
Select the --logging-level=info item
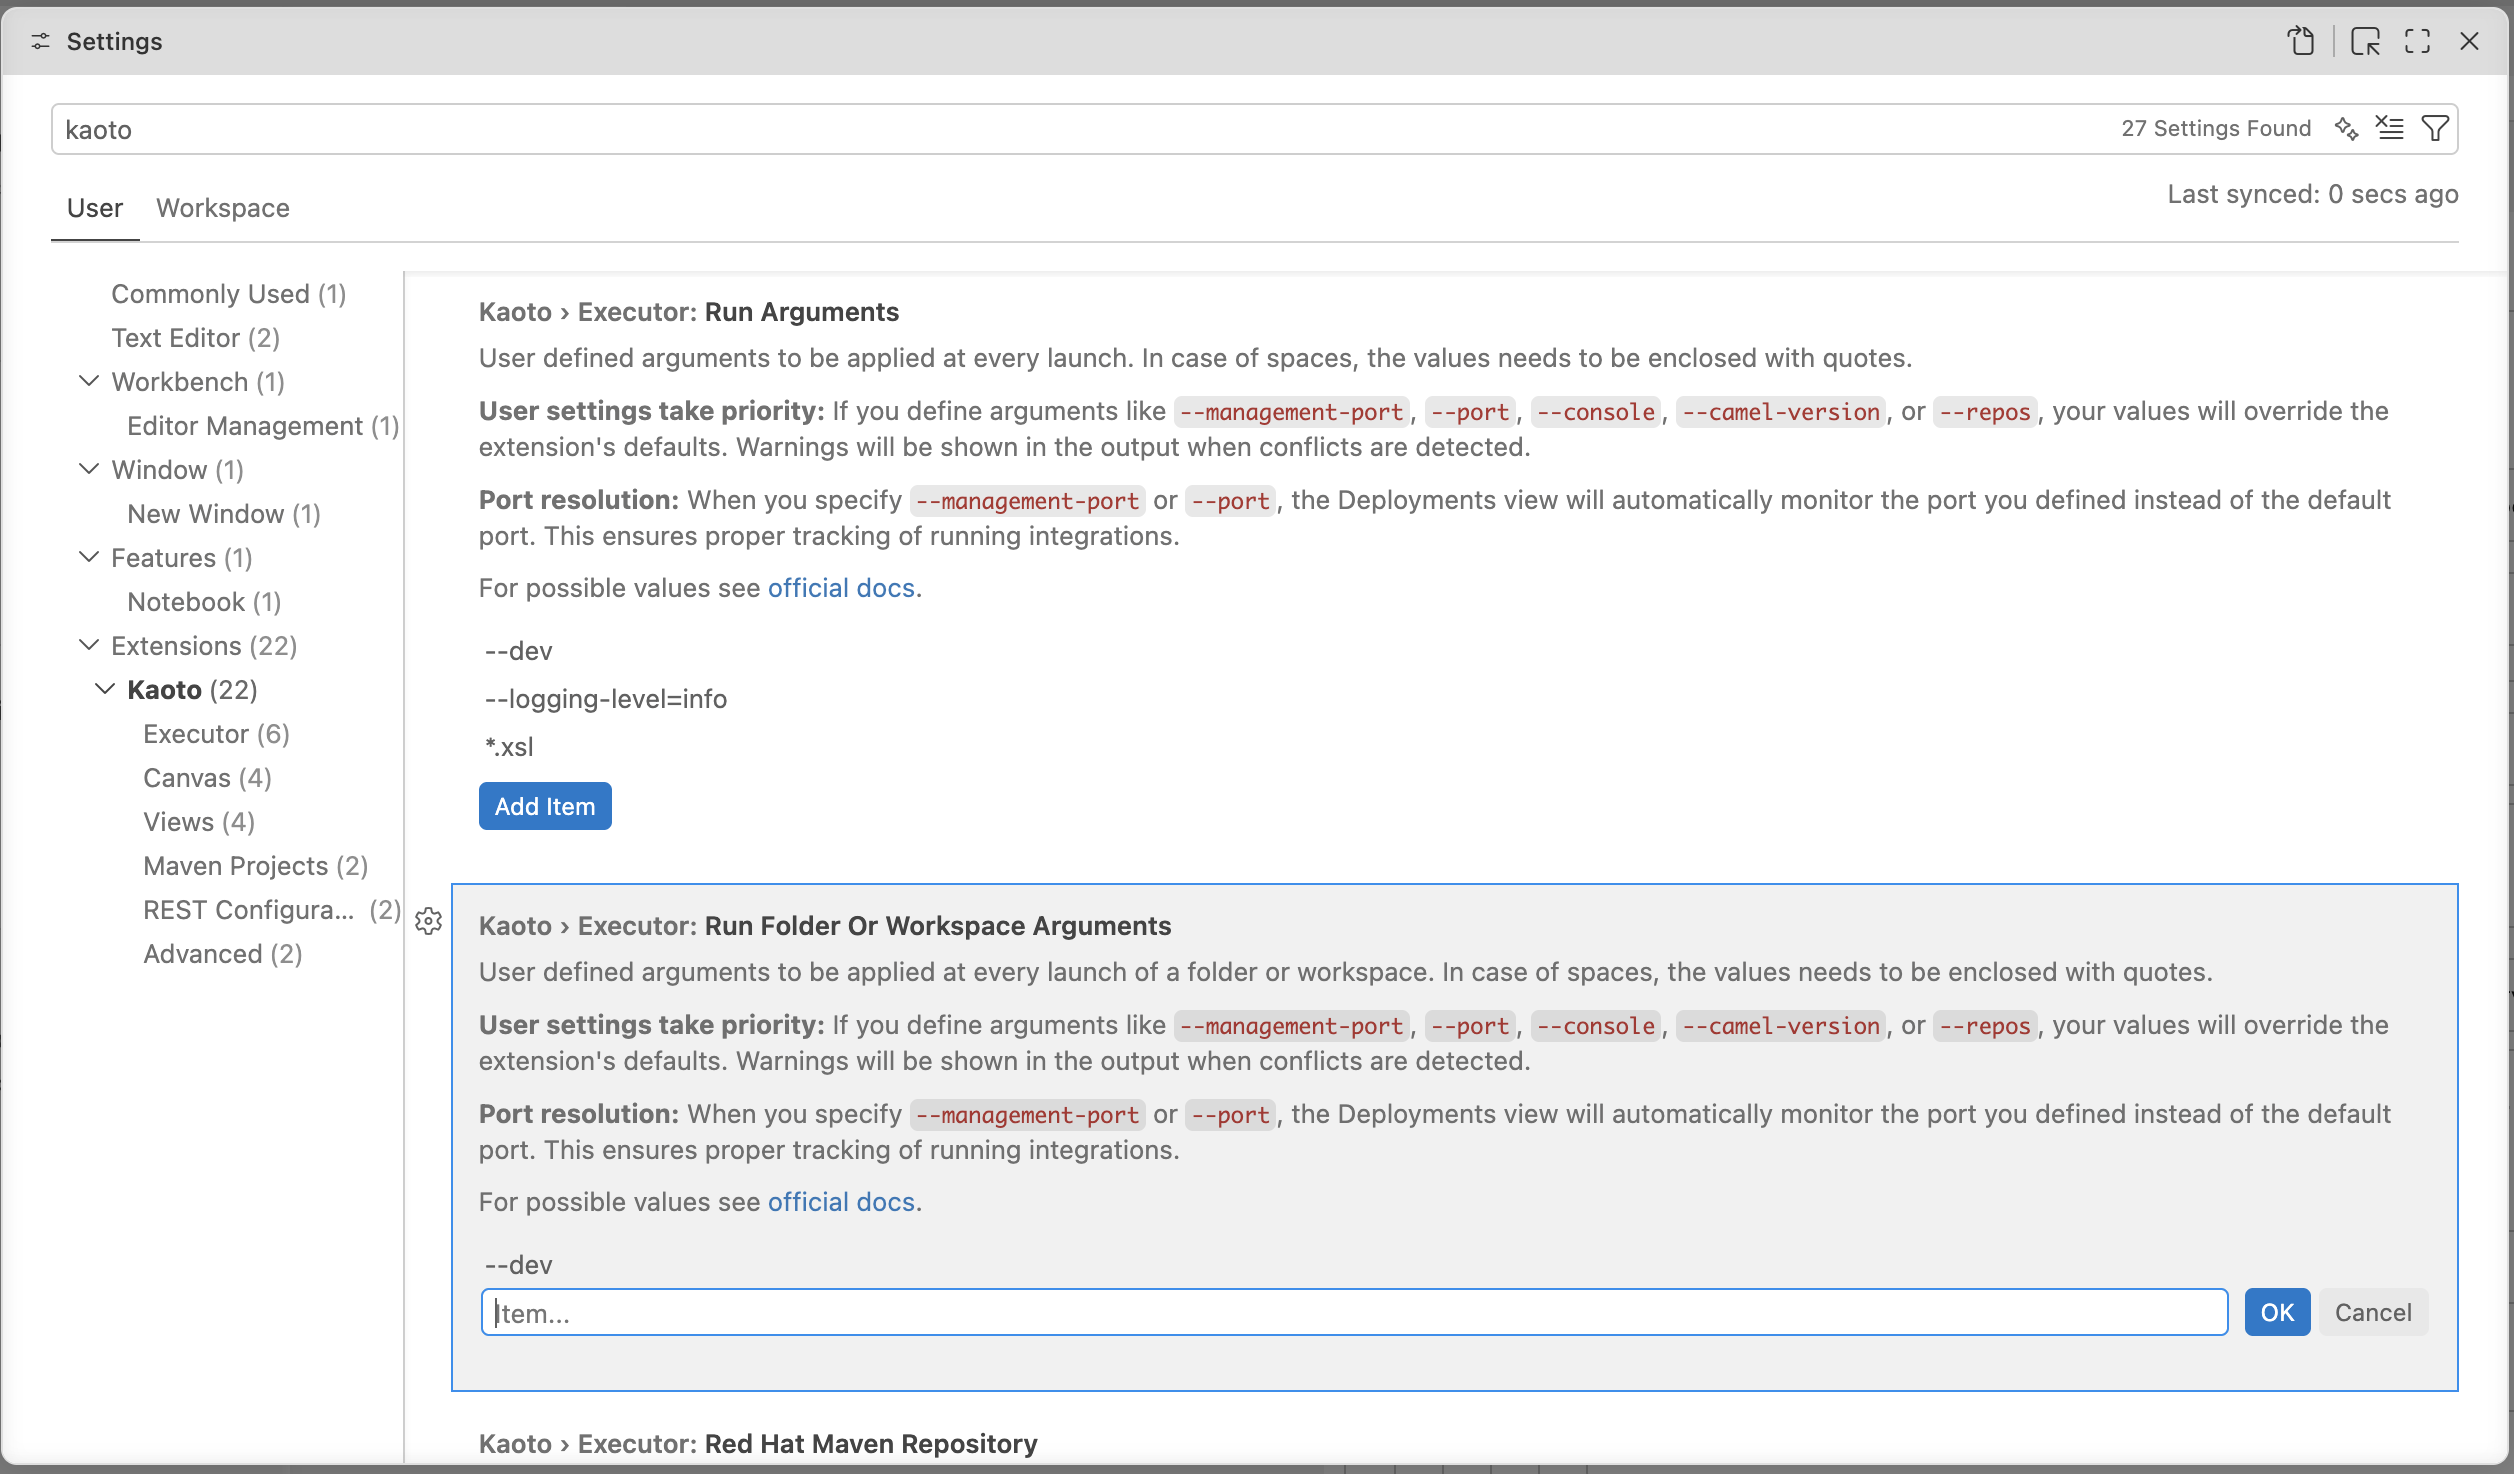[606, 699]
